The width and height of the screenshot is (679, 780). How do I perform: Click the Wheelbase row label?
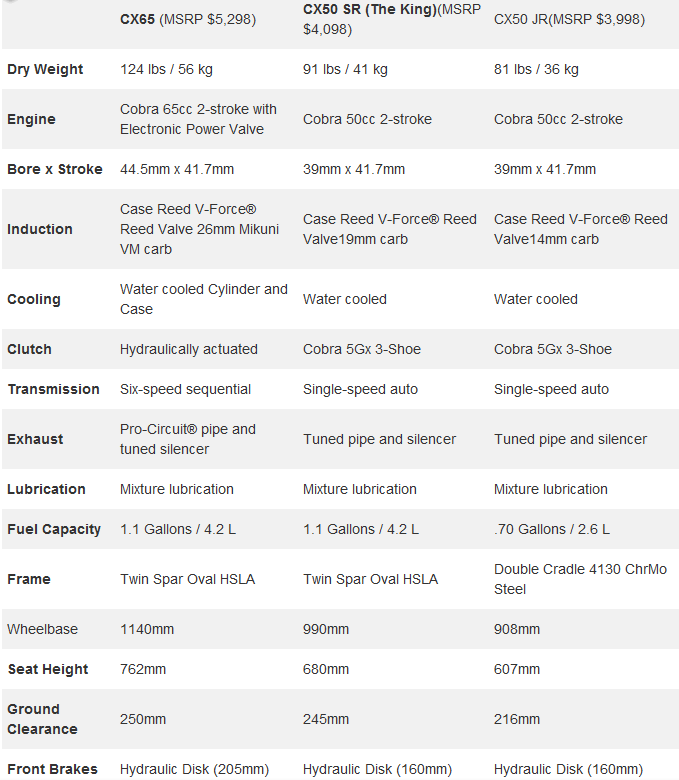[x=42, y=629]
